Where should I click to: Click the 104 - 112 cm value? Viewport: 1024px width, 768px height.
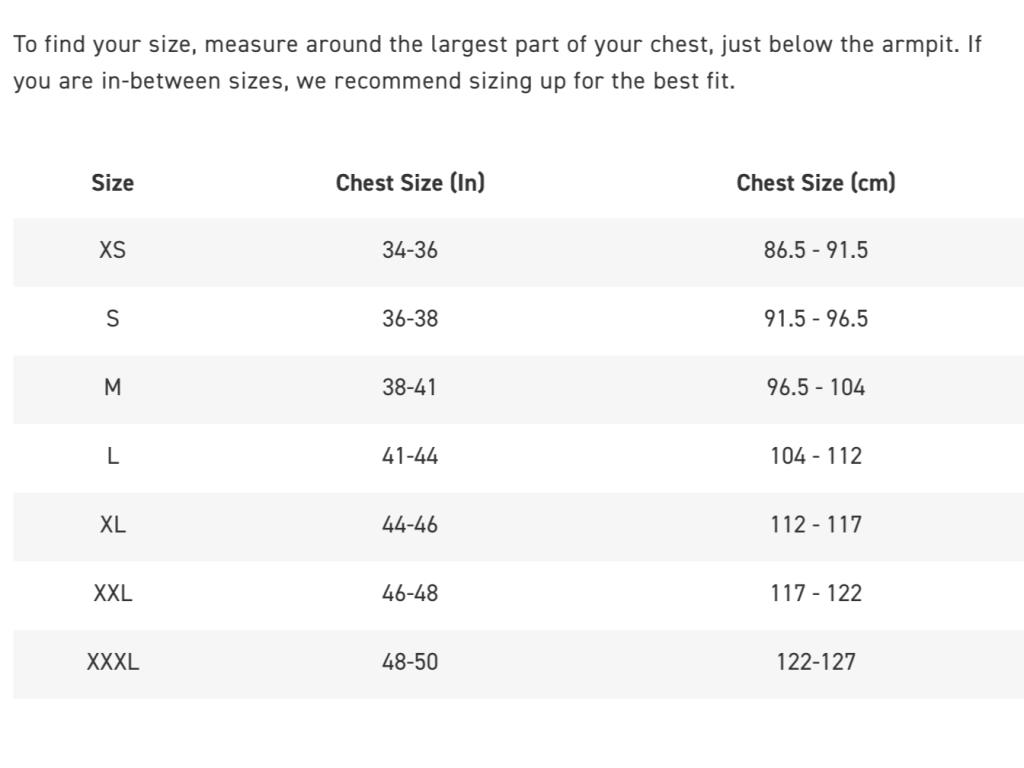(816, 456)
